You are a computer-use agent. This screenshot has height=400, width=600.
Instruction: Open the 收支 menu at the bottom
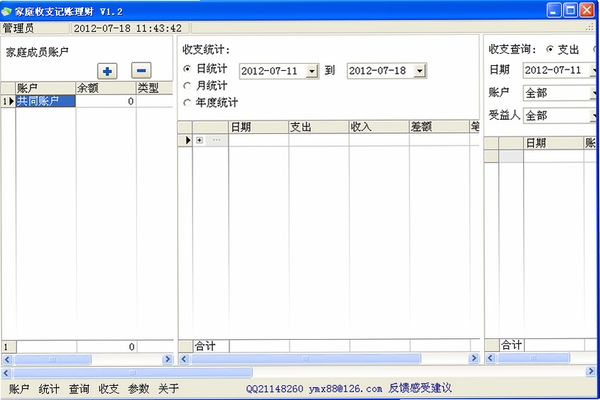coord(109,389)
